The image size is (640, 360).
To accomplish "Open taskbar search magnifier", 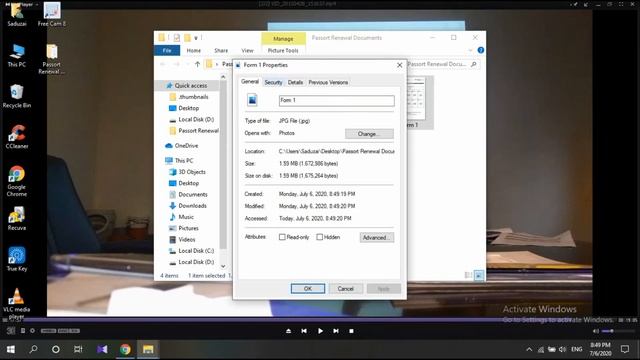I will coord(33,349).
